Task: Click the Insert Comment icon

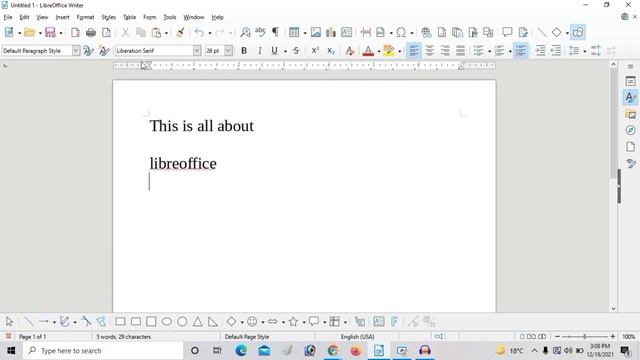Action: [x=507, y=32]
